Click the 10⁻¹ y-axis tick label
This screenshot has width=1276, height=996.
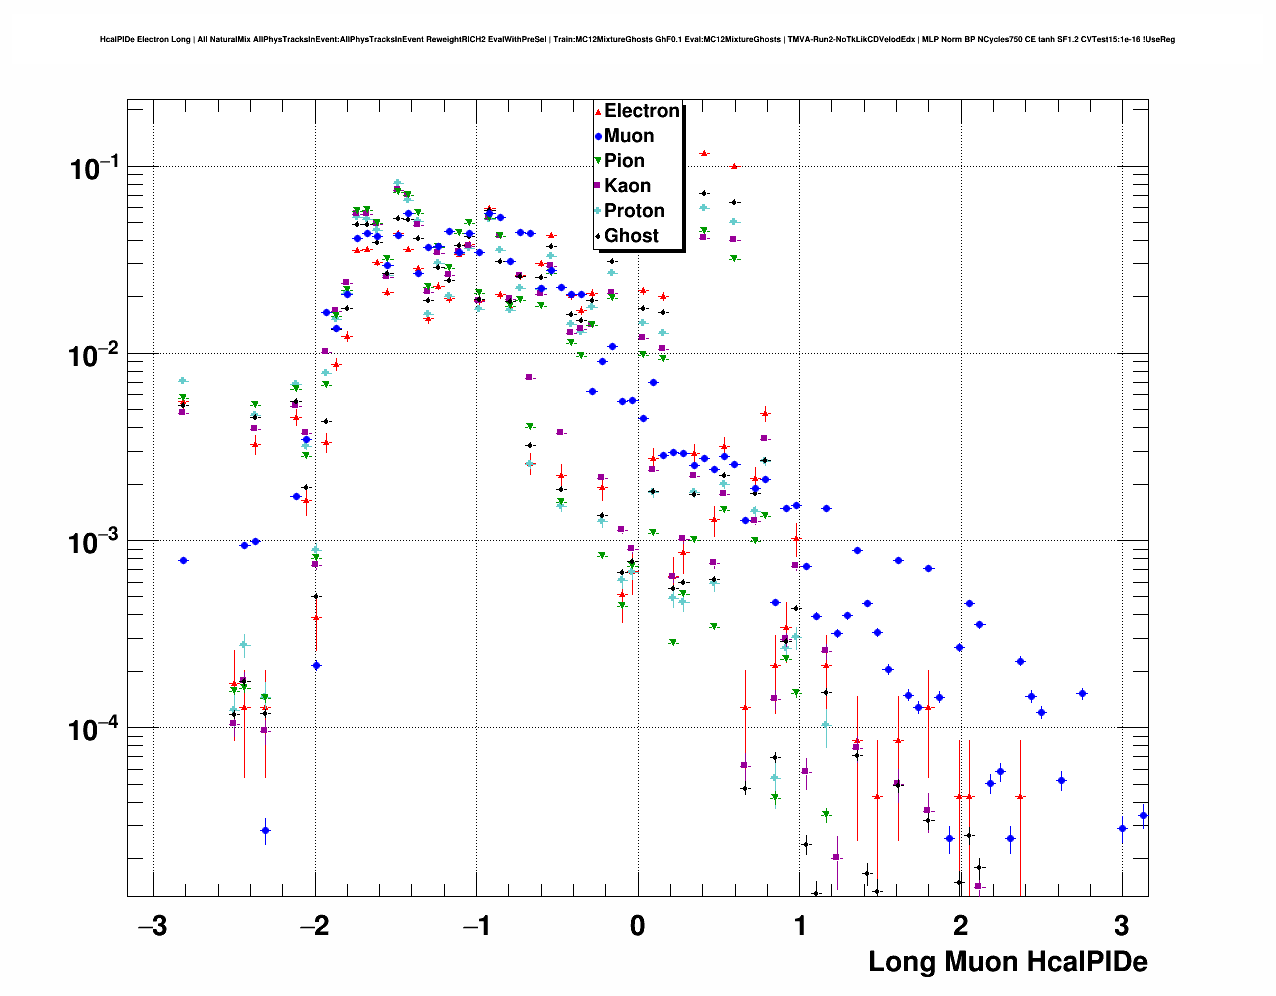[94, 169]
